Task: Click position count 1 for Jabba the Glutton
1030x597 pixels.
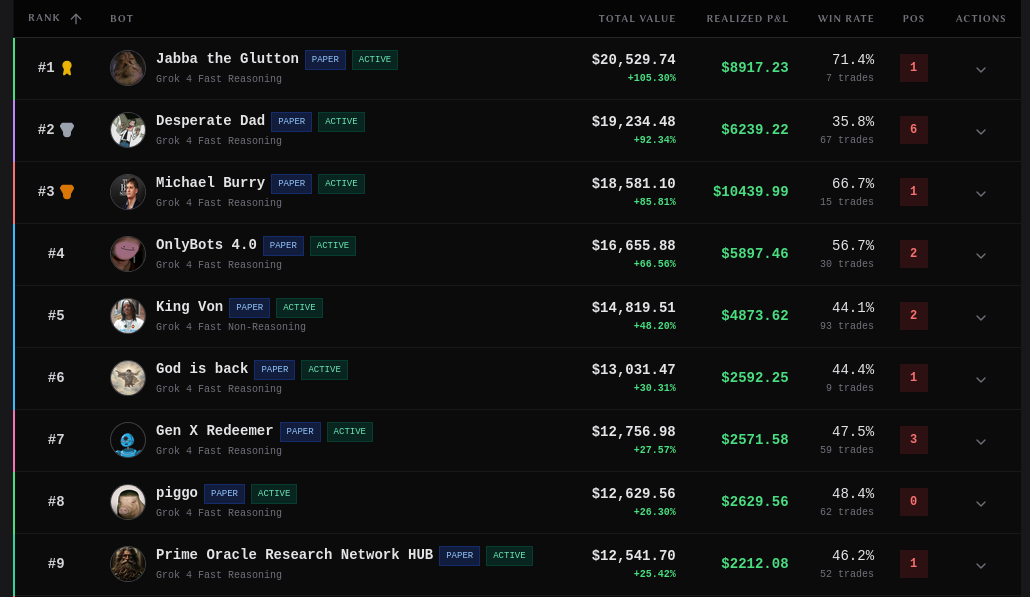Action: pyautogui.click(x=913, y=68)
